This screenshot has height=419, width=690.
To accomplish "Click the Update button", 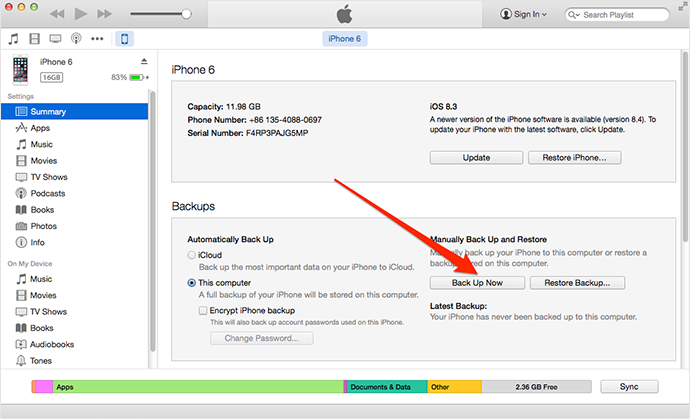I will (476, 158).
